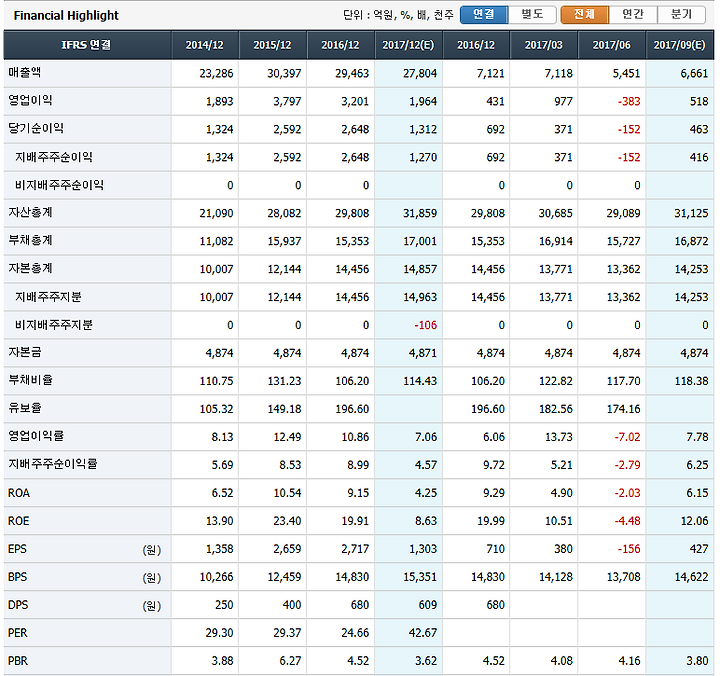Click sales value 30,397 for 2015/12
Viewport: 720px width, 676px height.
tap(284, 73)
